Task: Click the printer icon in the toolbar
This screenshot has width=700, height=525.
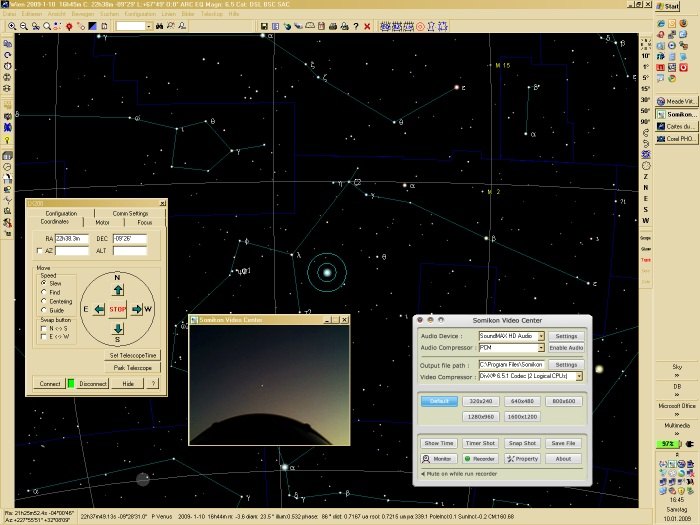Action: tap(333, 26)
